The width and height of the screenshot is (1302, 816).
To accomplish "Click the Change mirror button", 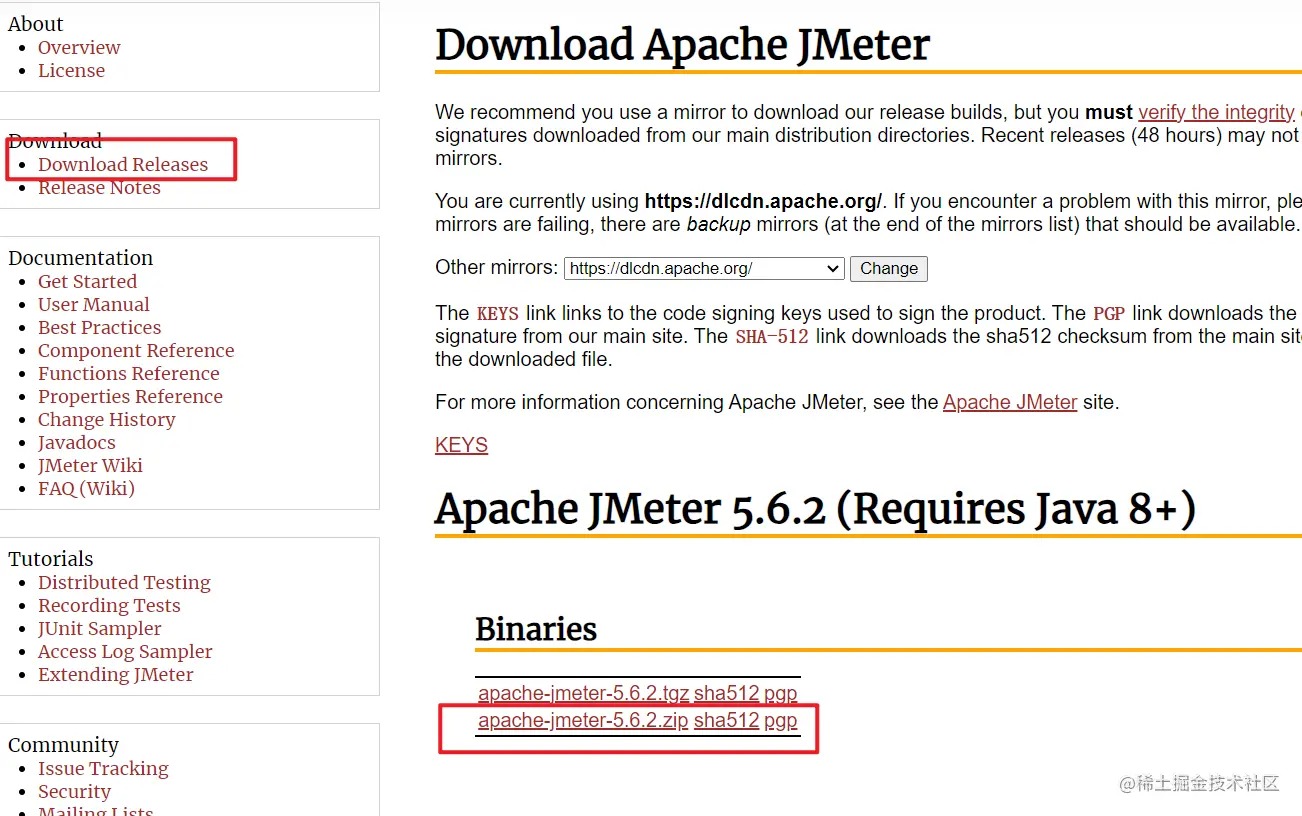I will click(x=889, y=269).
